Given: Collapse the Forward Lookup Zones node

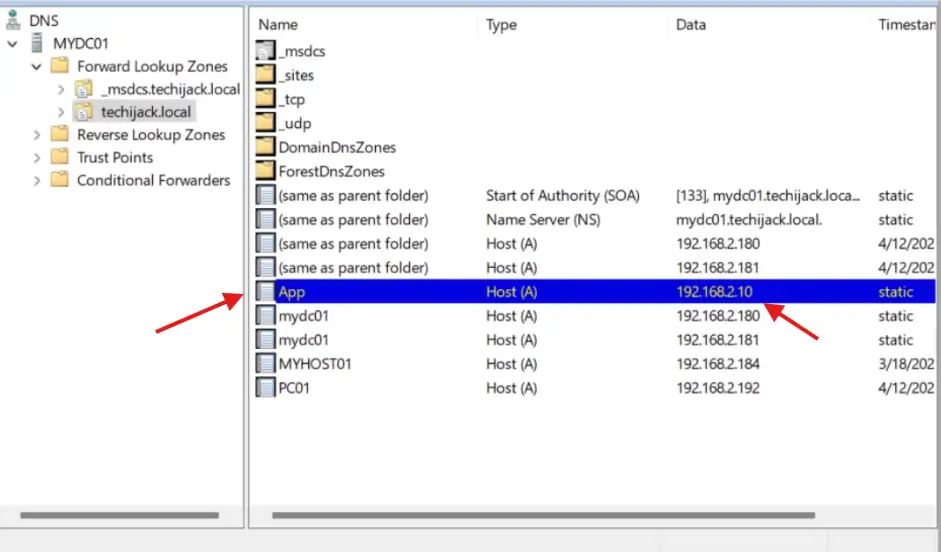Looking at the screenshot, I should click(37, 67).
